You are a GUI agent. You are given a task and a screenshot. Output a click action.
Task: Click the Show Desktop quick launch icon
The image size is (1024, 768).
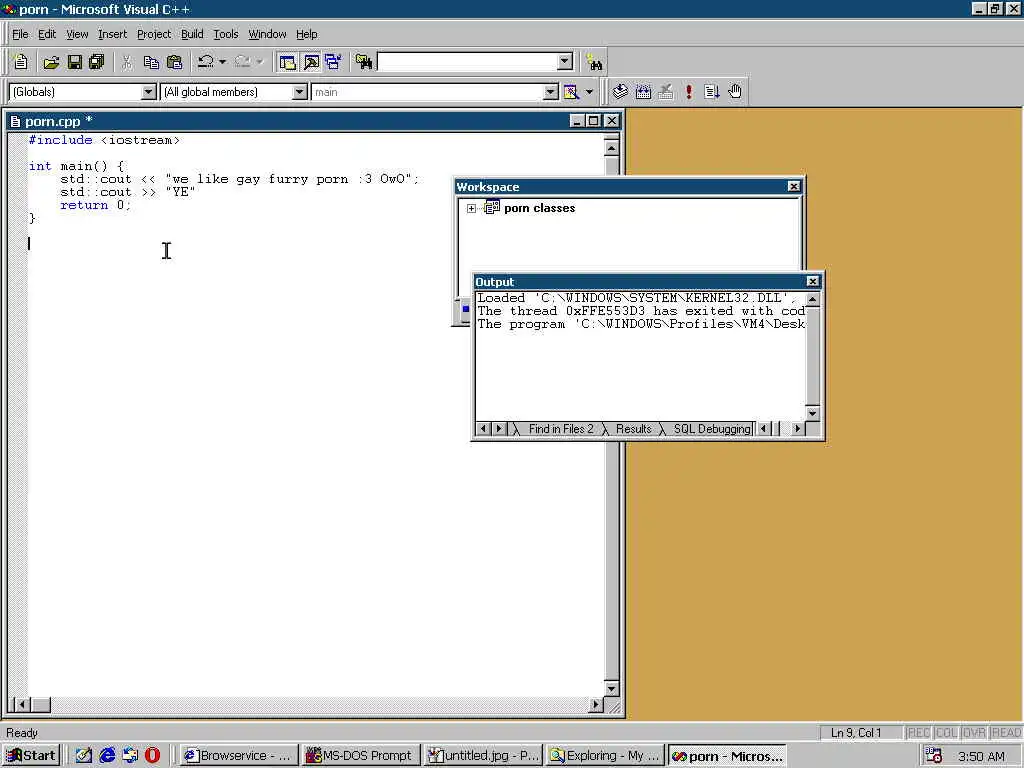coord(84,756)
